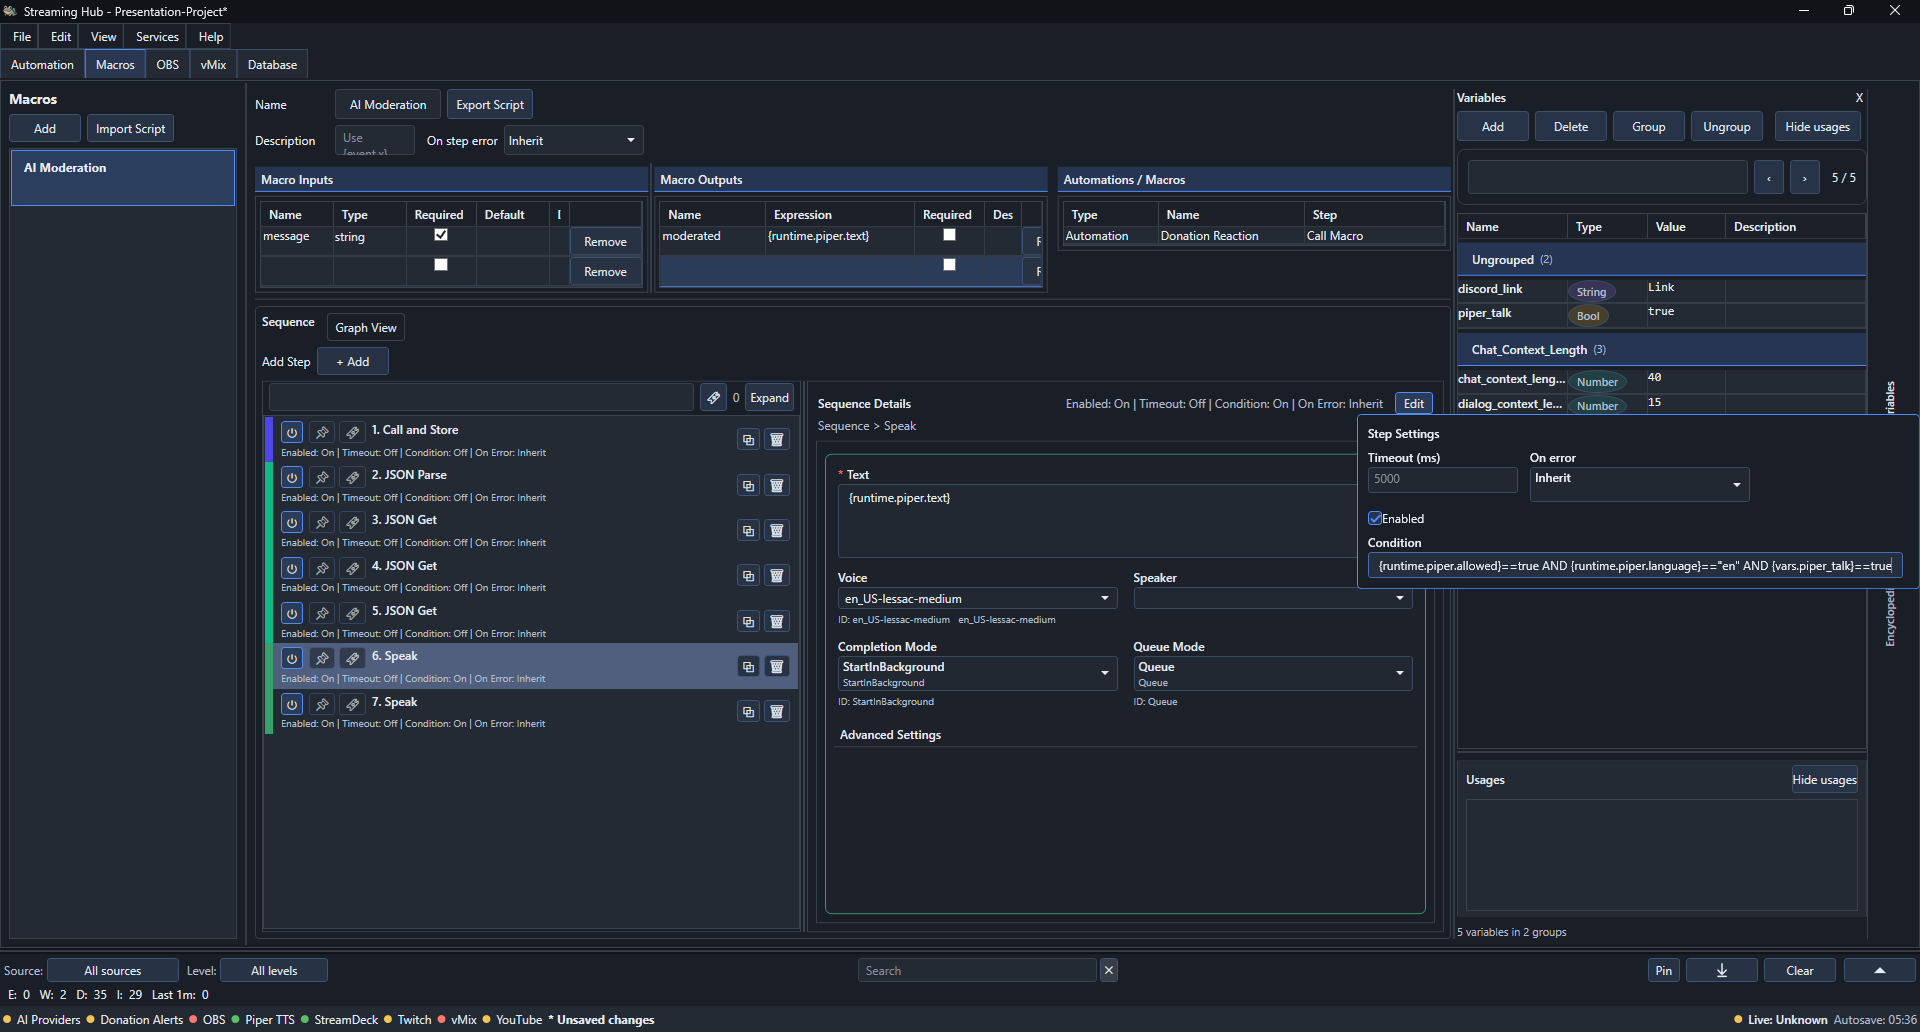Click the tag icon on 1. Call and Store
The height and width of the screenshot is (1032, 1920).
(352, 432)
